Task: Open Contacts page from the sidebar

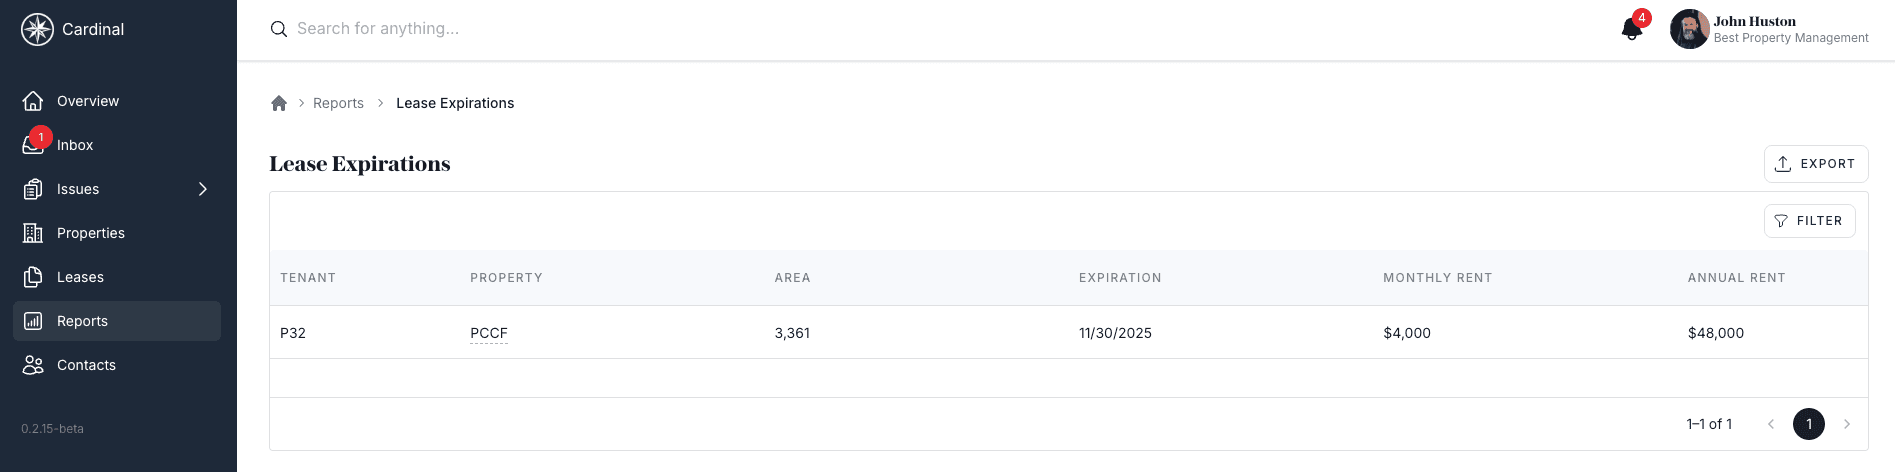Action: click(86, 365)
